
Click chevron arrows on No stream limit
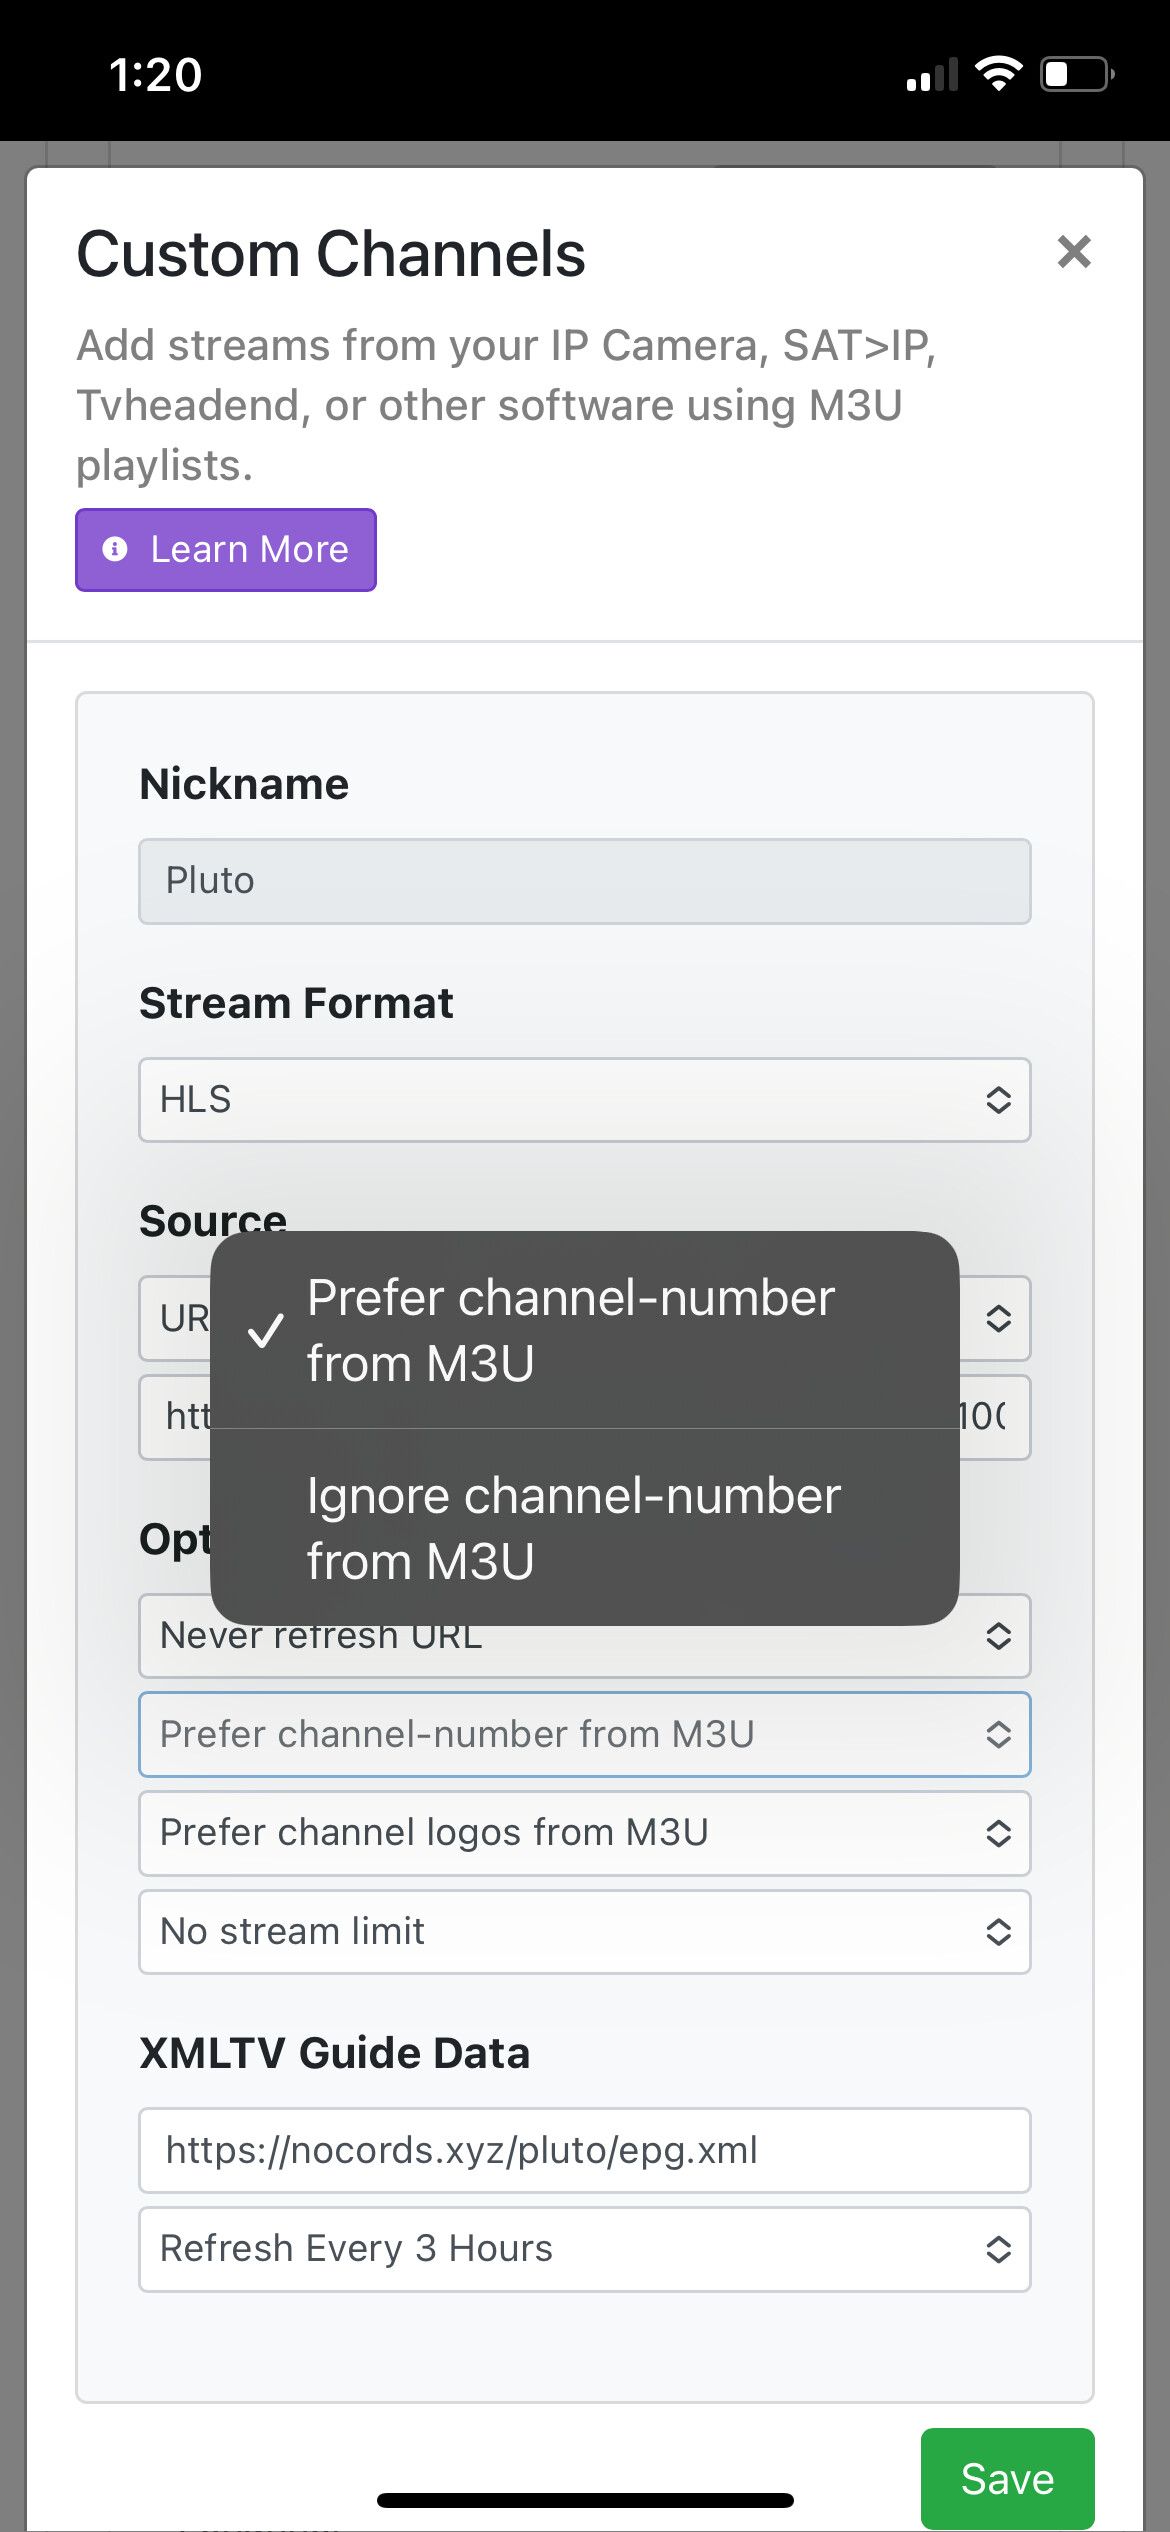(998, 1932)
